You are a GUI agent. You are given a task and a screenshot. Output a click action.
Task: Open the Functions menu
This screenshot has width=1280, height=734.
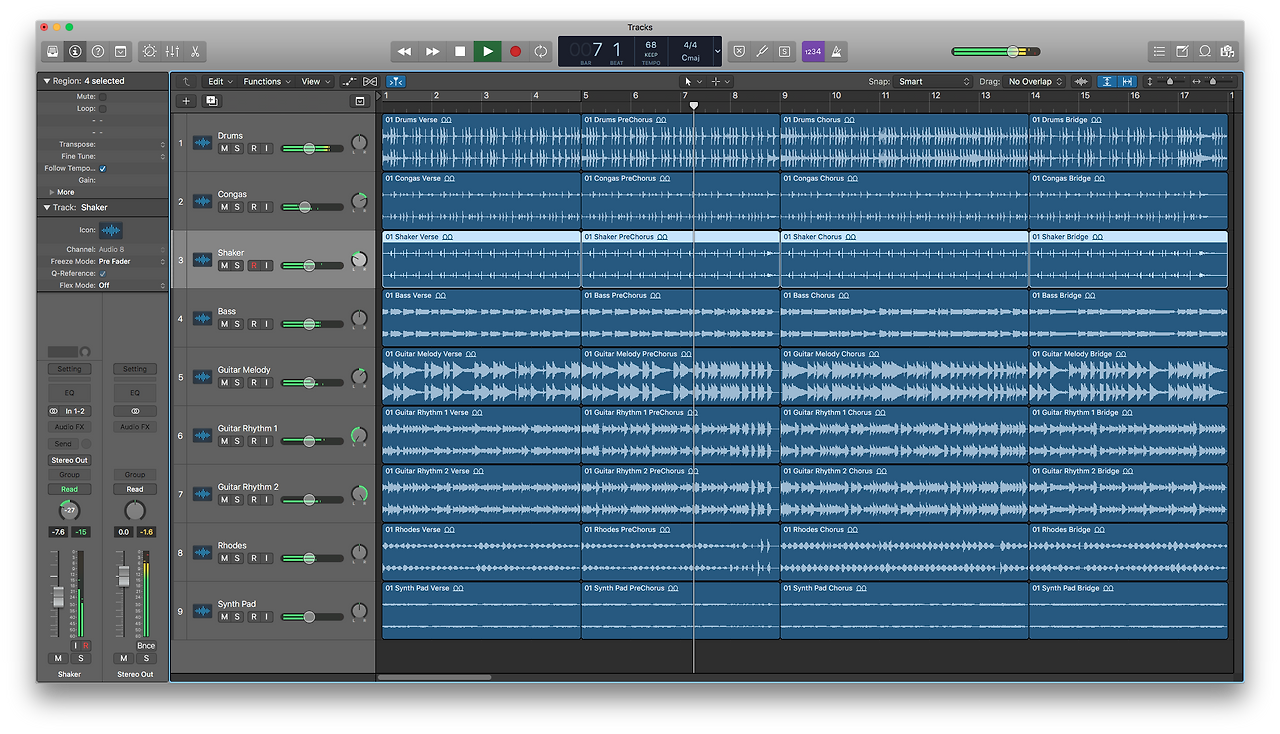tap(267, 81)
